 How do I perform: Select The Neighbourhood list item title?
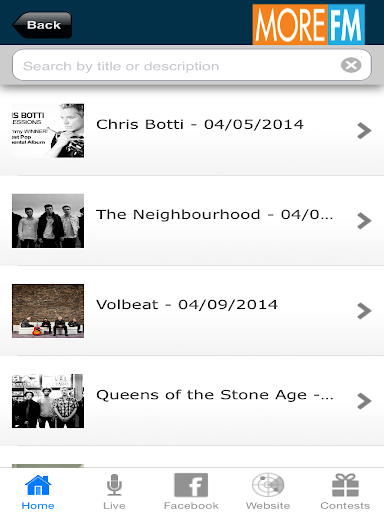215,215
